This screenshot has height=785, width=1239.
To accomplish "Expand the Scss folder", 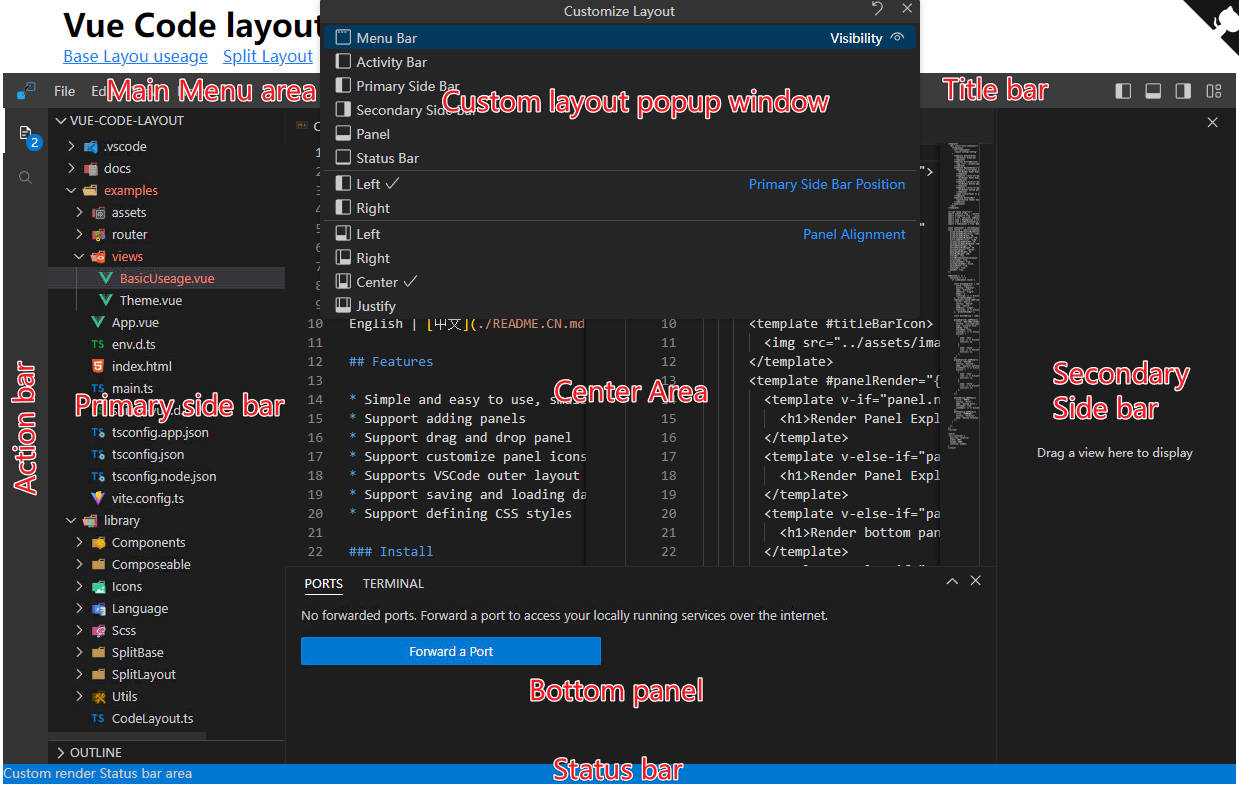I will pos(167,630).
